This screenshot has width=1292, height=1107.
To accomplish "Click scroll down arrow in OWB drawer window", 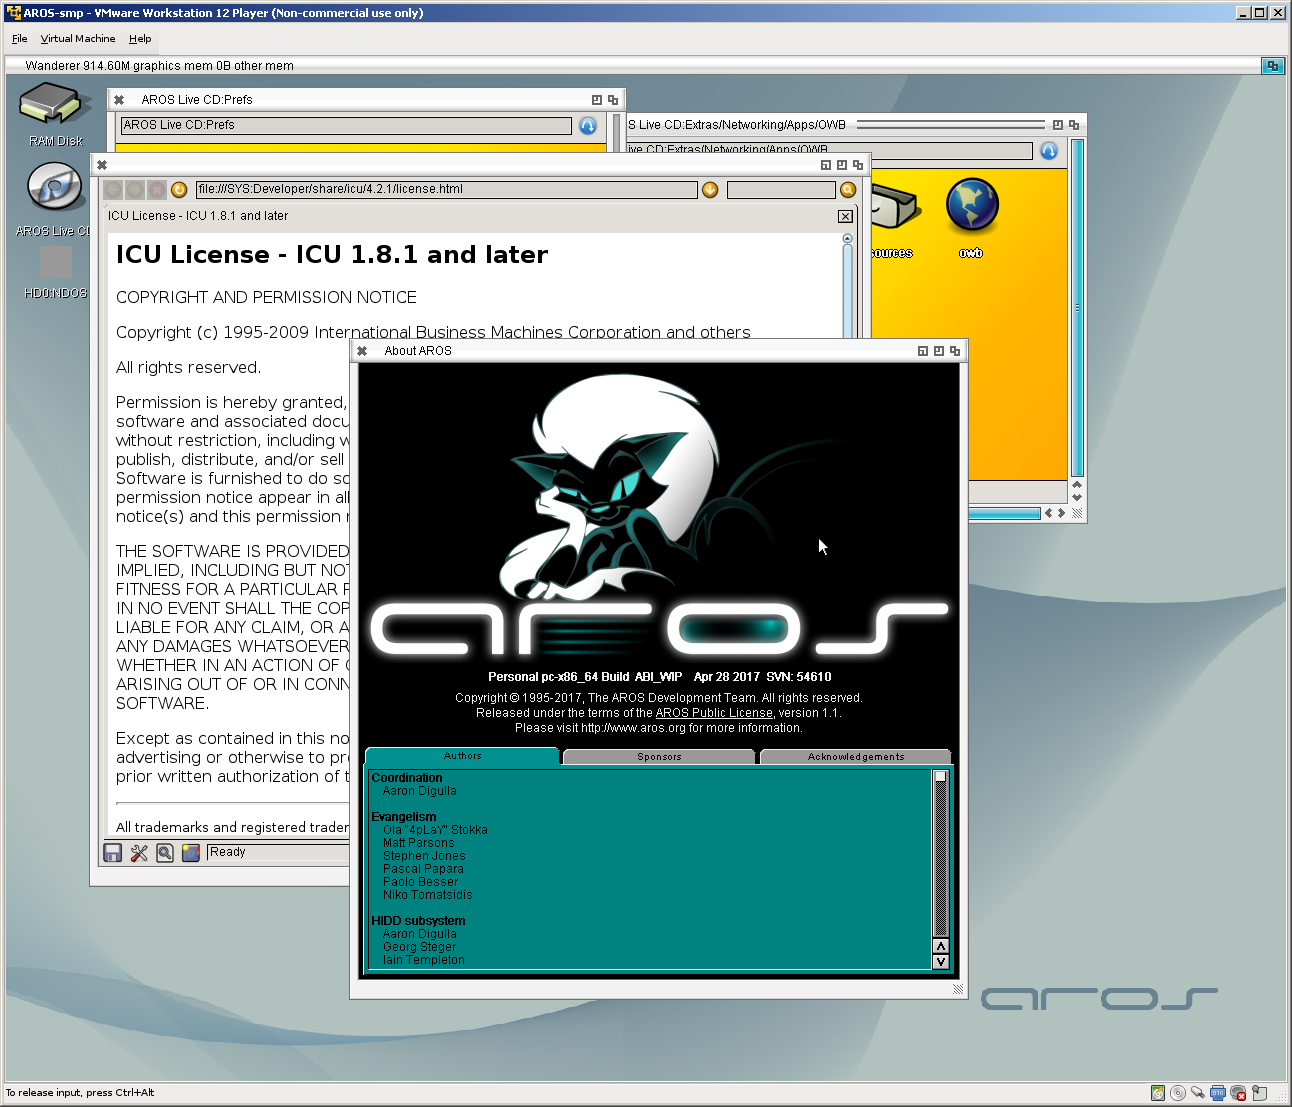I will (x=1077, y=497).
